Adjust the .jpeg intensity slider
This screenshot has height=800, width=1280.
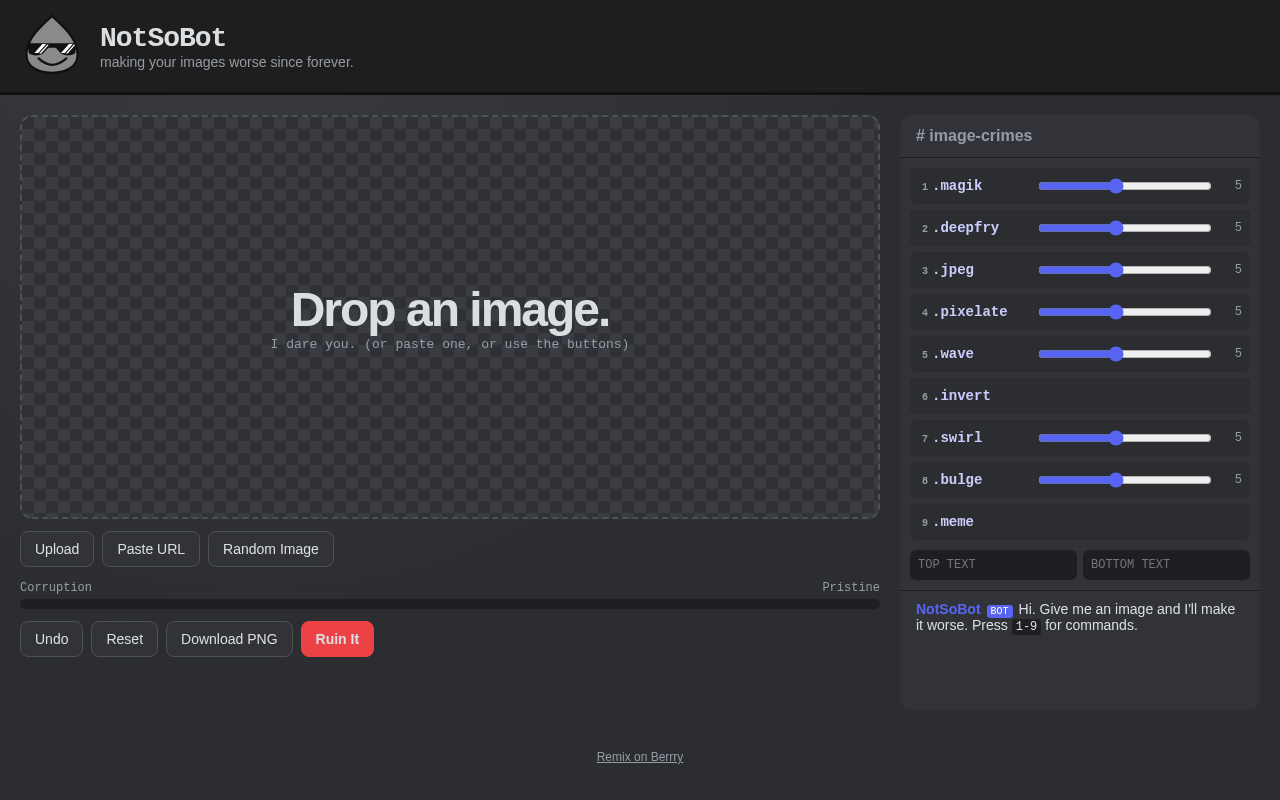1125,270
